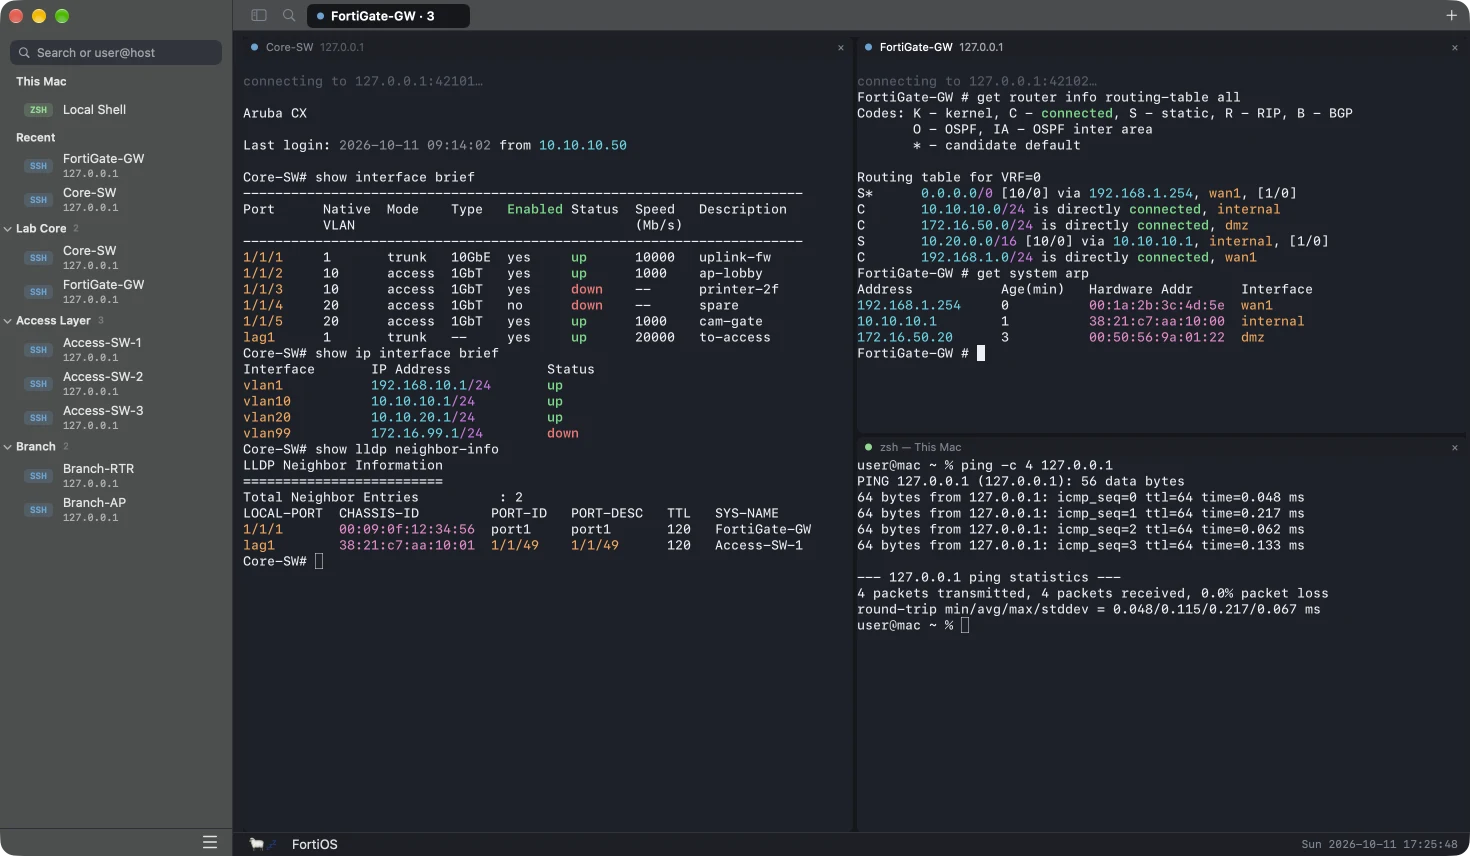This screenshot has width=1470, height=856.
Task: Collapse the Access Layer group
Action: pyautogui.click(x=8, y=321)
